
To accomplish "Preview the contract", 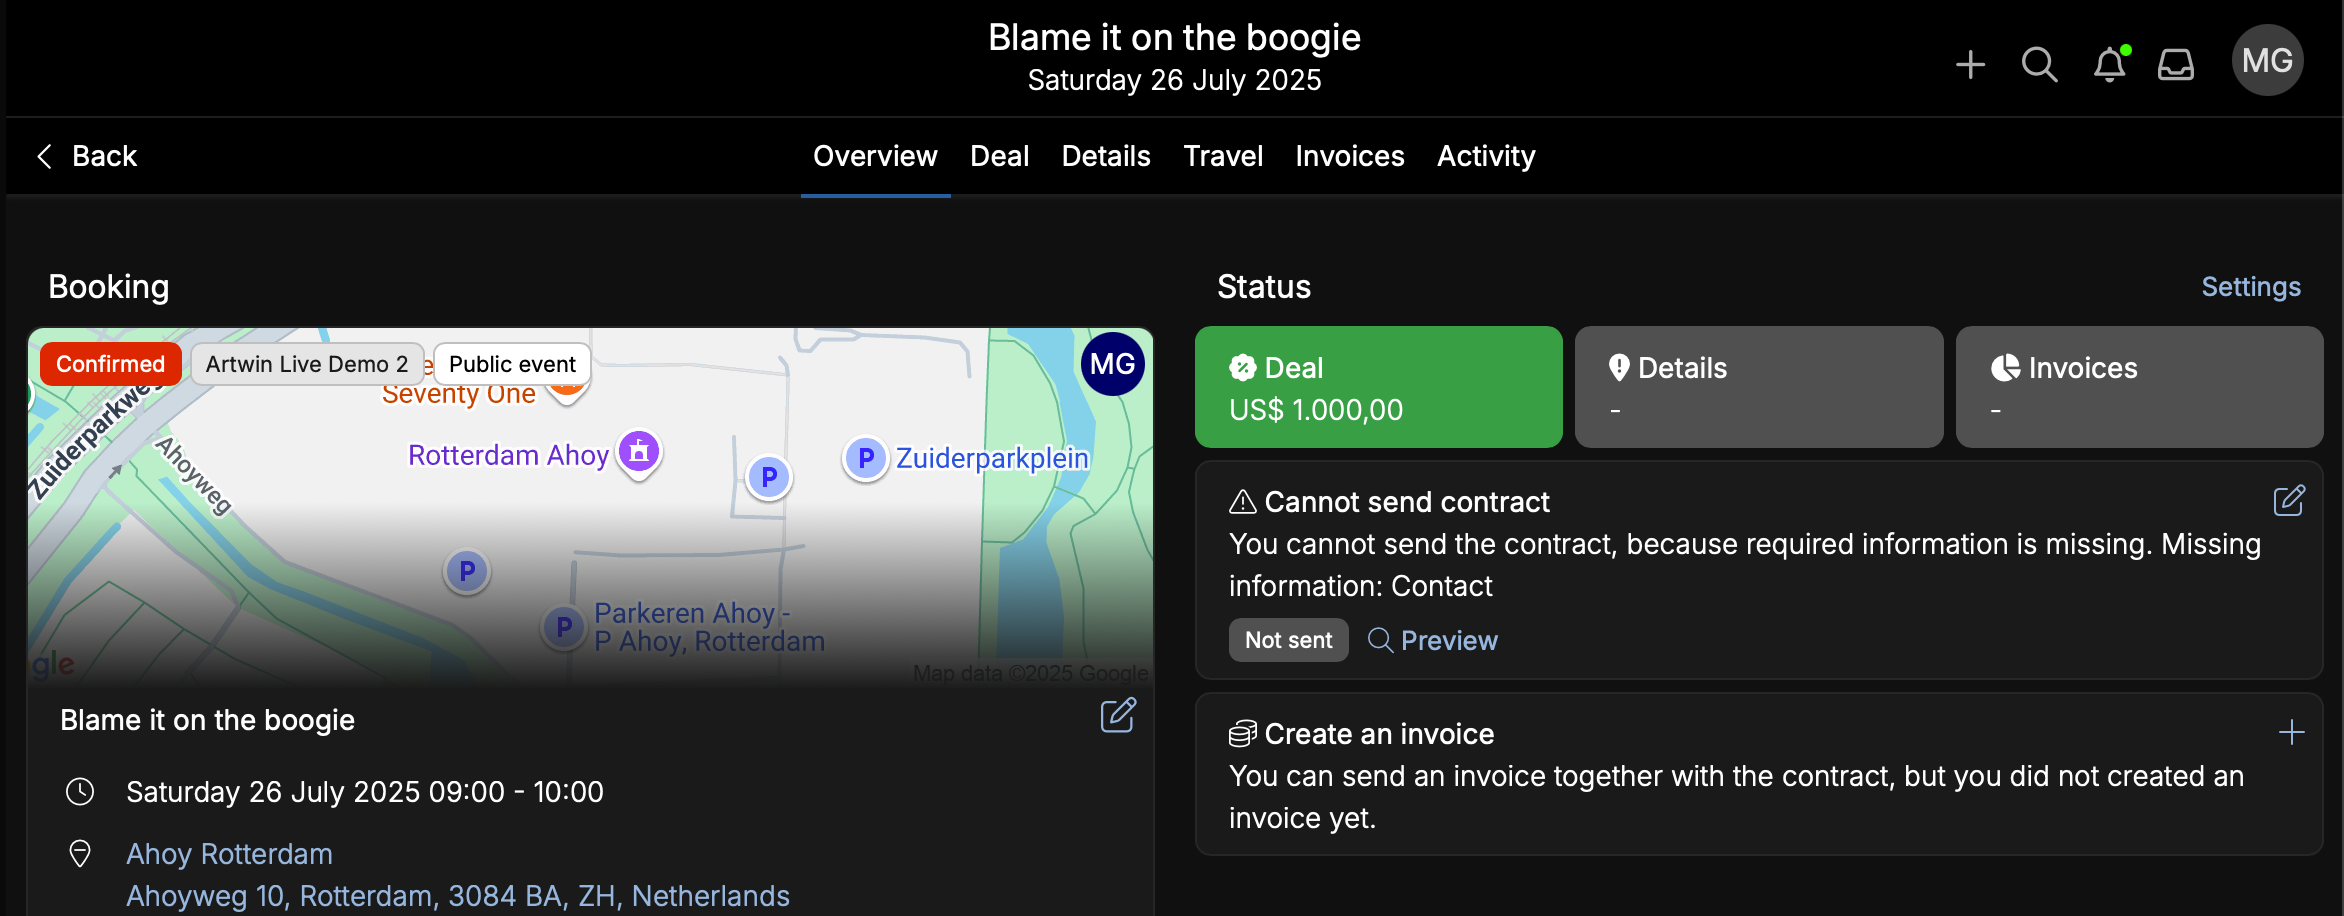I will (1432, 640).
